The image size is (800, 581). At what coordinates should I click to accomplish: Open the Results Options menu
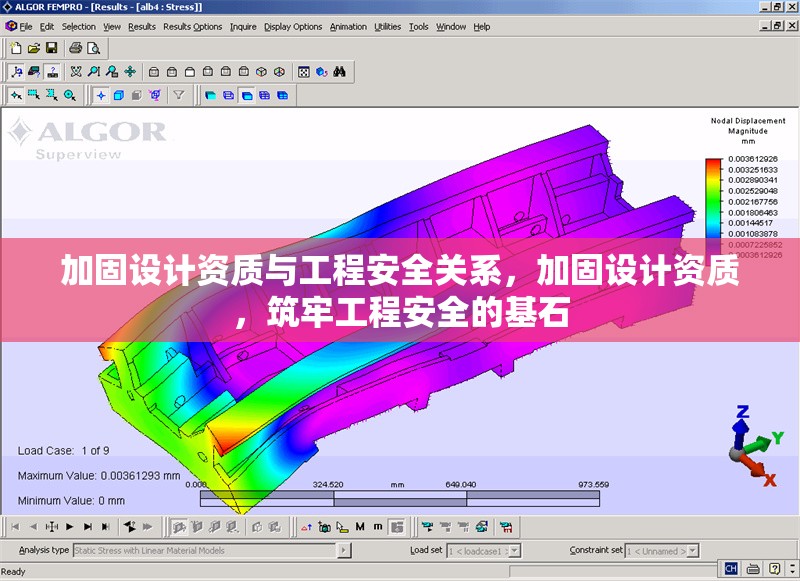click(x=194, y=27)
